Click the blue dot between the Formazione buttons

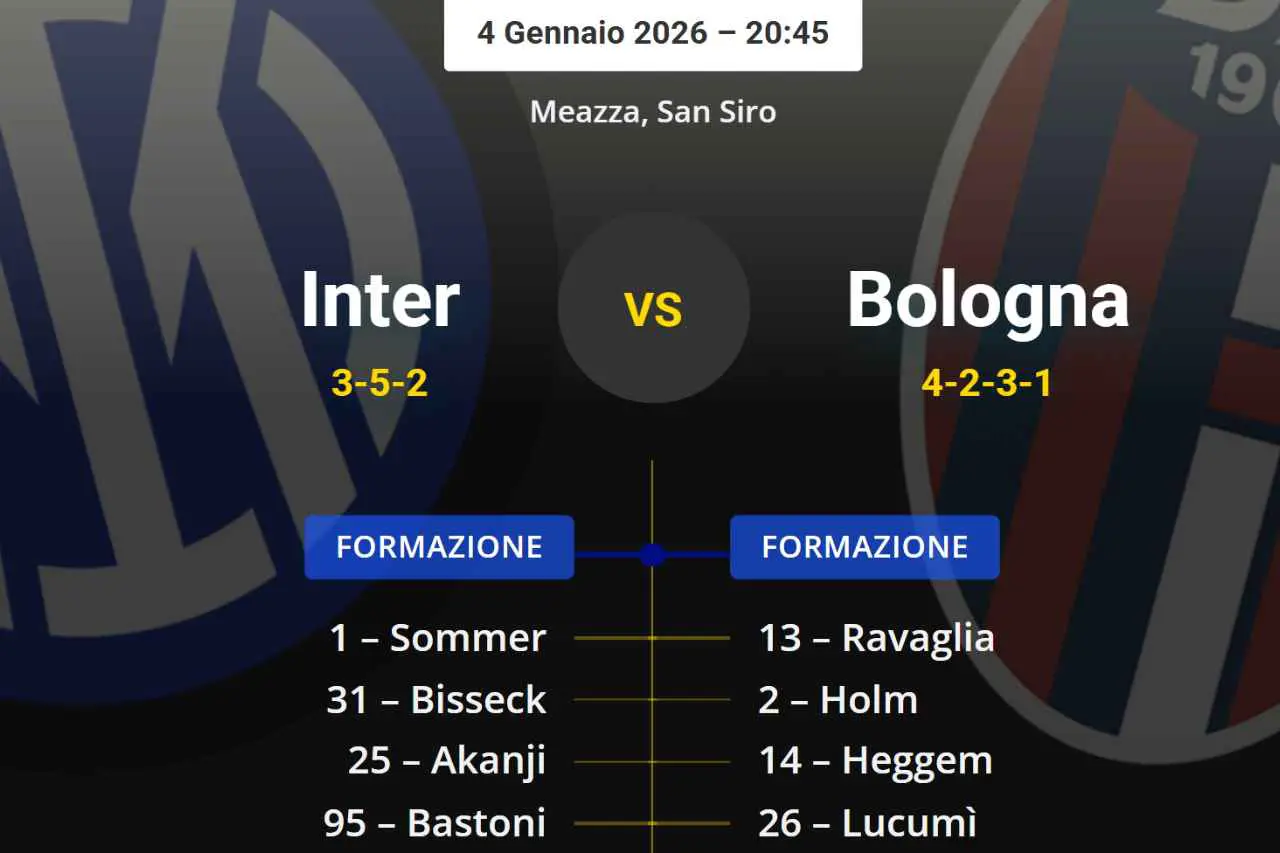(652, 554)
